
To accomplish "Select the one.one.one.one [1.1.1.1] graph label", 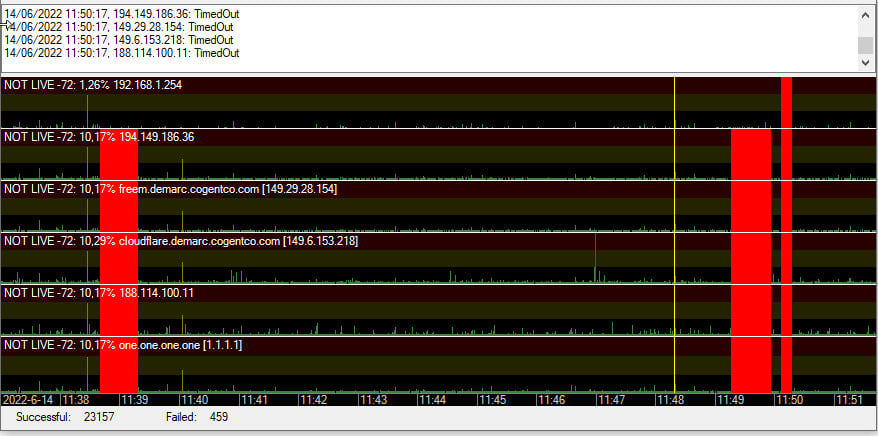I will pyautogui.click(x=122, y=345).
